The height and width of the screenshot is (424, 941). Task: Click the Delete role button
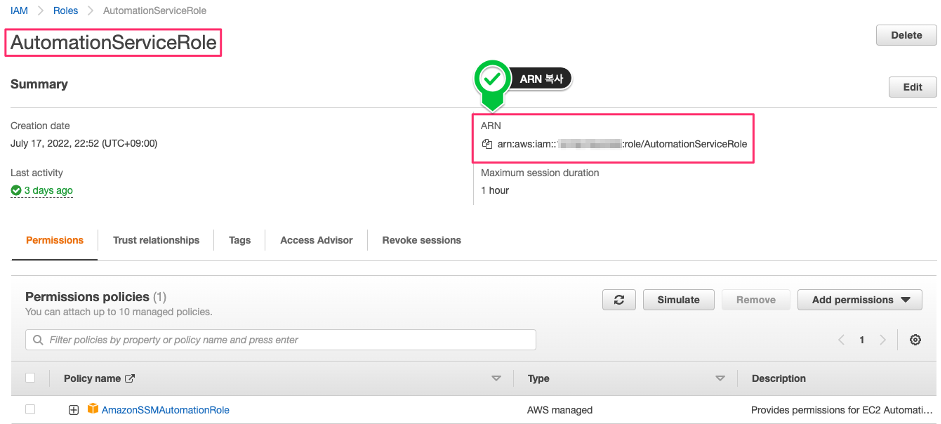coord(906,35)
